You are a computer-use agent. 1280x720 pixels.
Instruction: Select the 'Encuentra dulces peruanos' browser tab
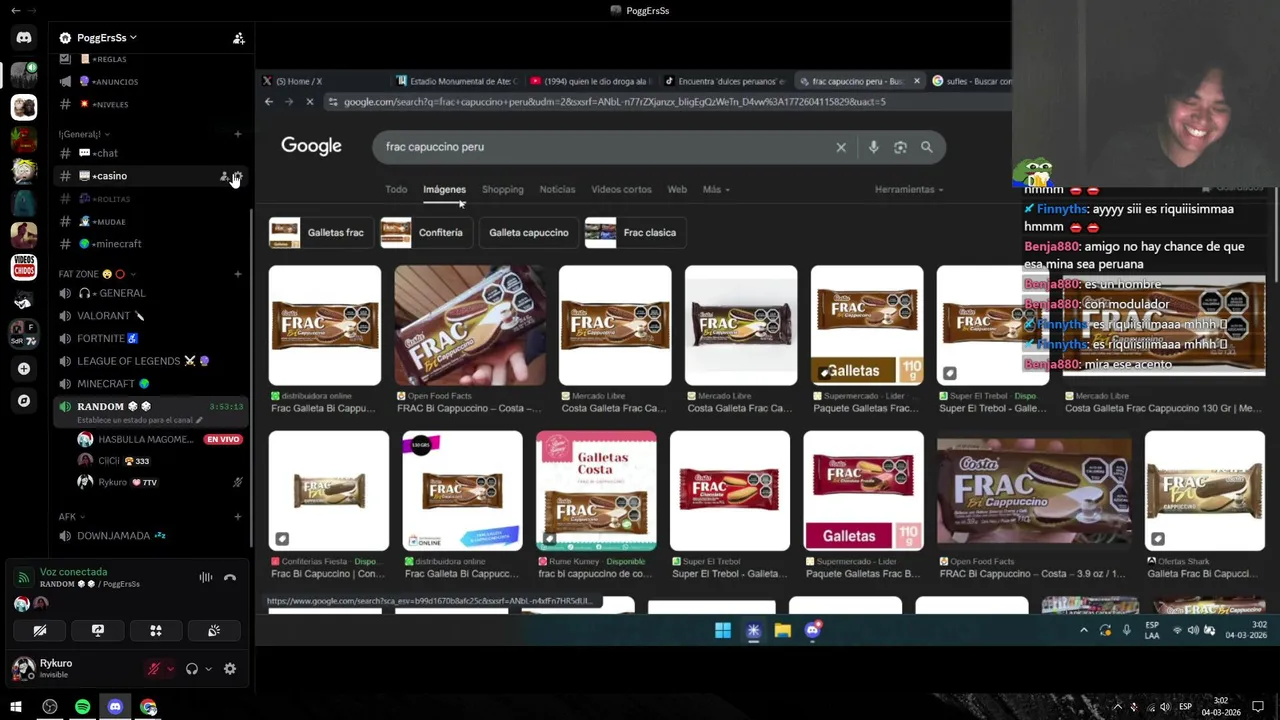click(724, 81)
